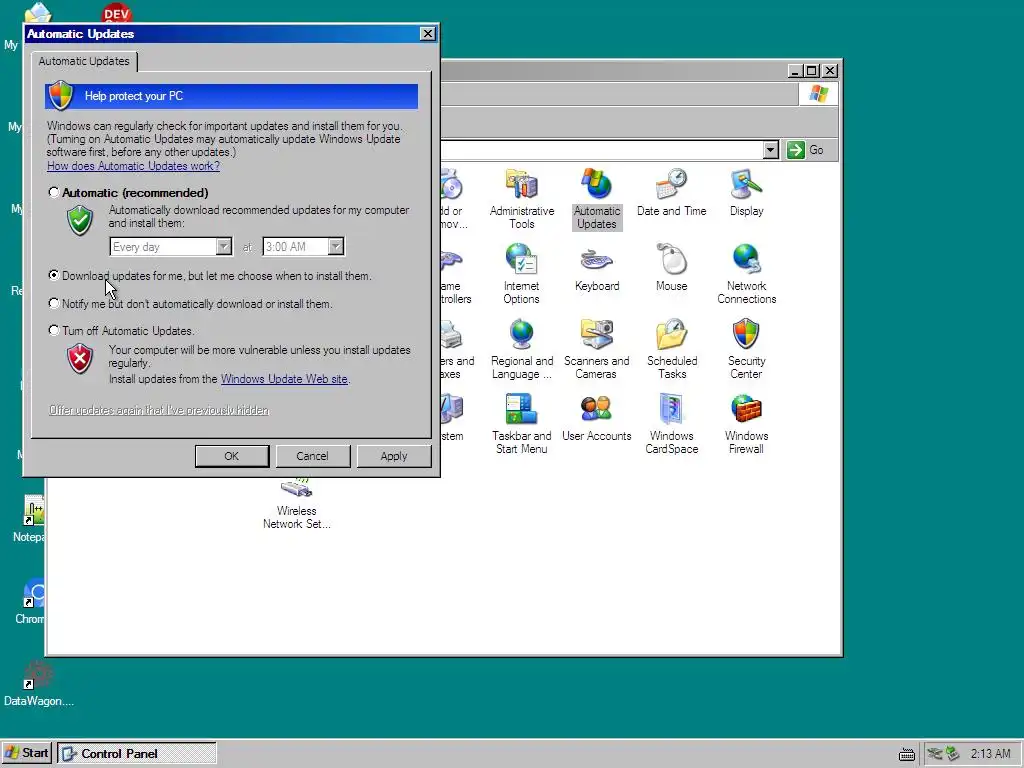The width and height of the screenshot is (1024, 768).
Task: Open the Windows Update Web site link
Action: click(x=284, y=379)
